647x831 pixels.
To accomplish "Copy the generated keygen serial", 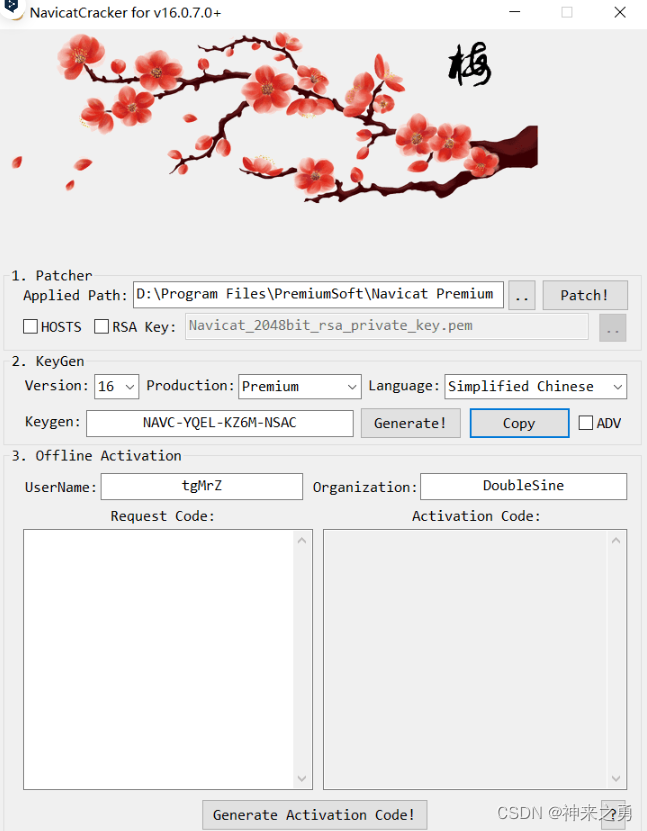I will click(x=519, y=423).
